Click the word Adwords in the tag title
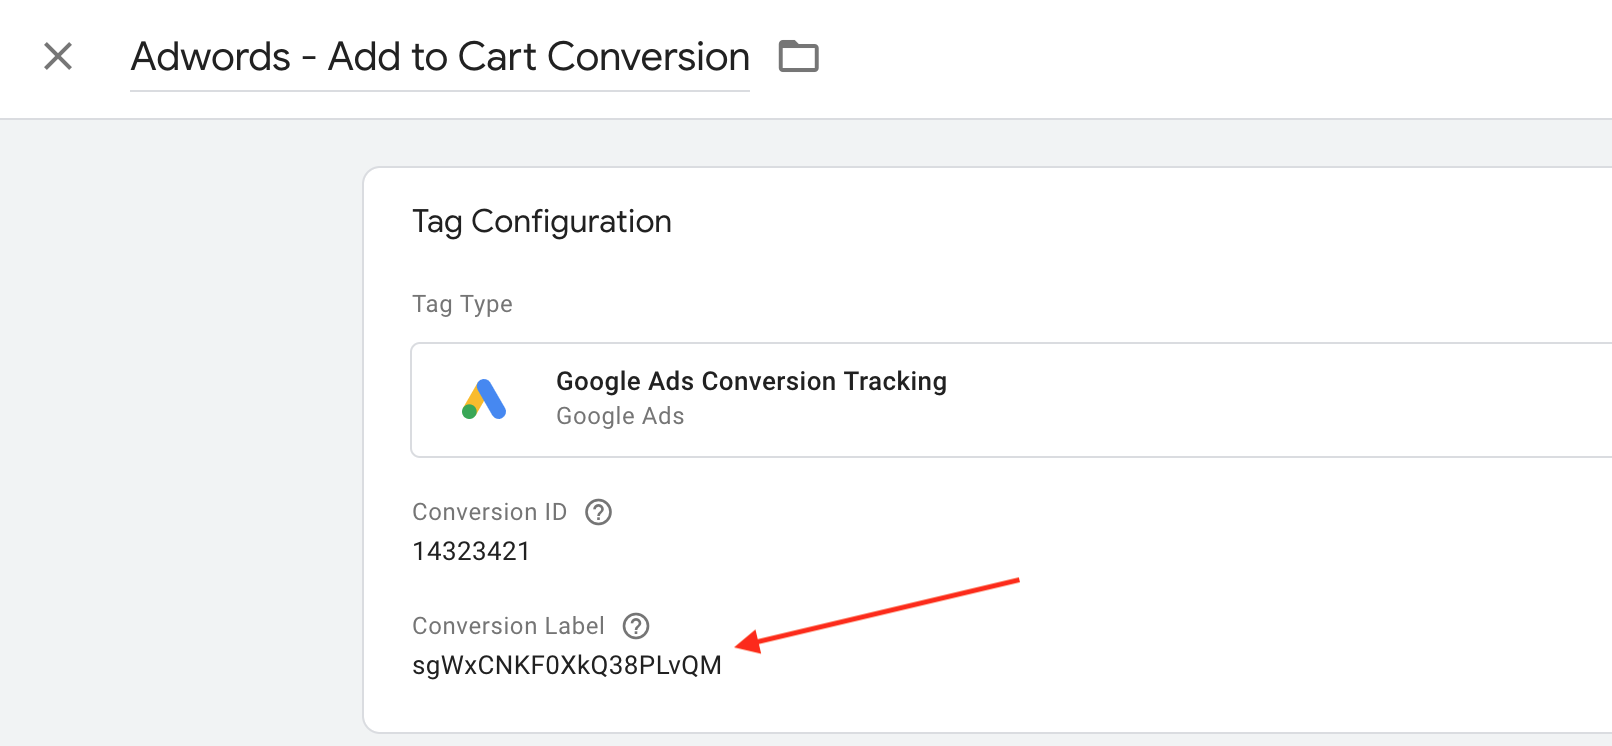Screen dimensions: 1612x746 tap(211, 57)
